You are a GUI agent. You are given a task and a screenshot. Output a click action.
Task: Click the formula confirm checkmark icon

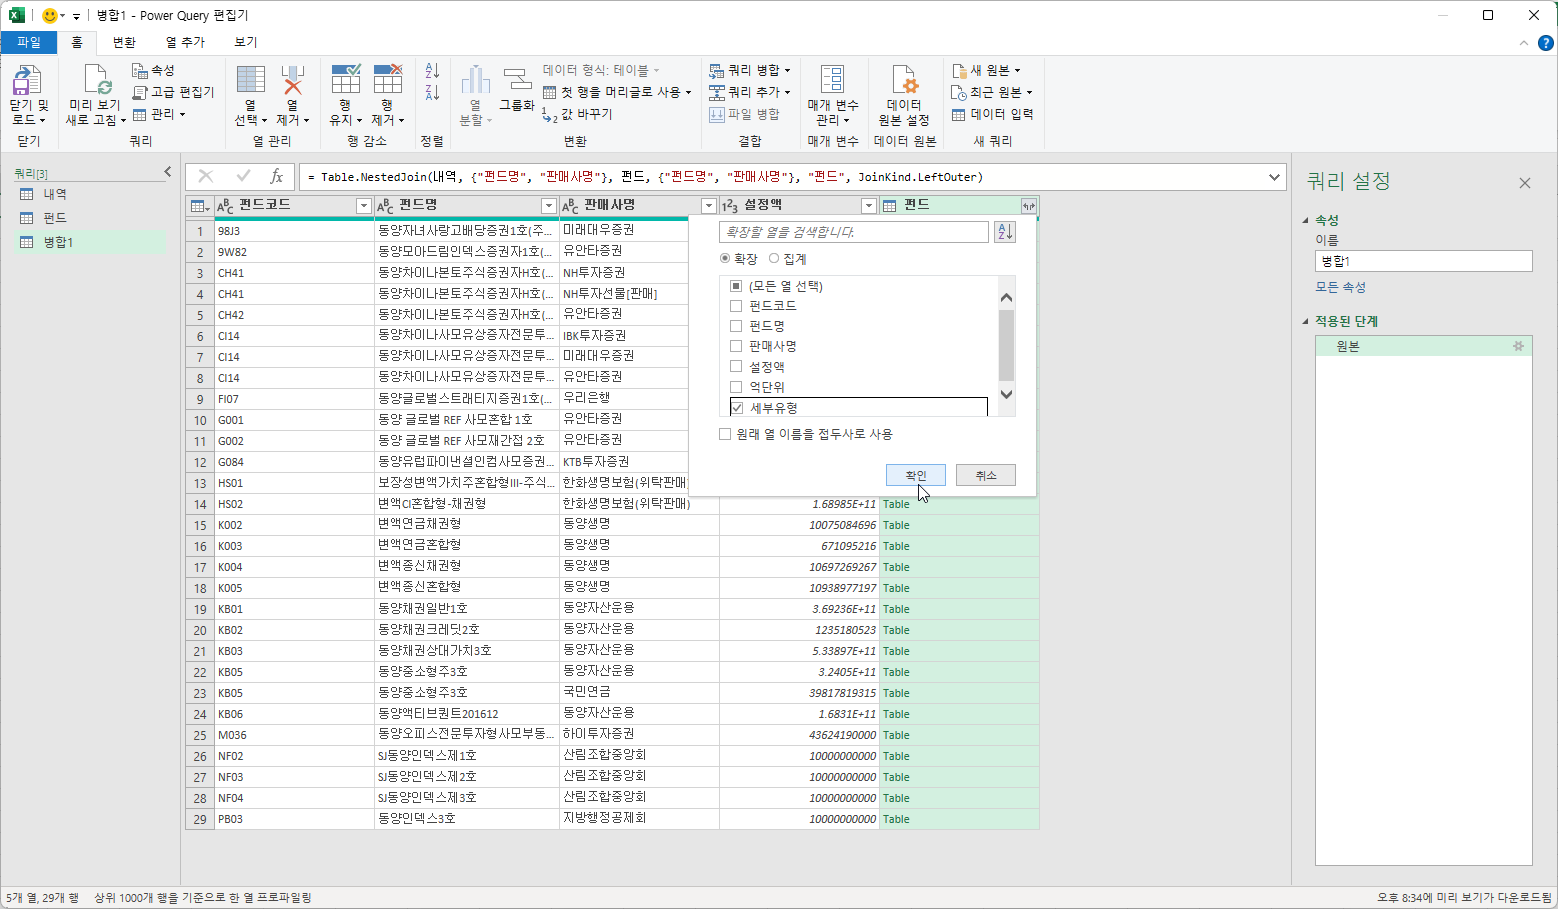243,177
